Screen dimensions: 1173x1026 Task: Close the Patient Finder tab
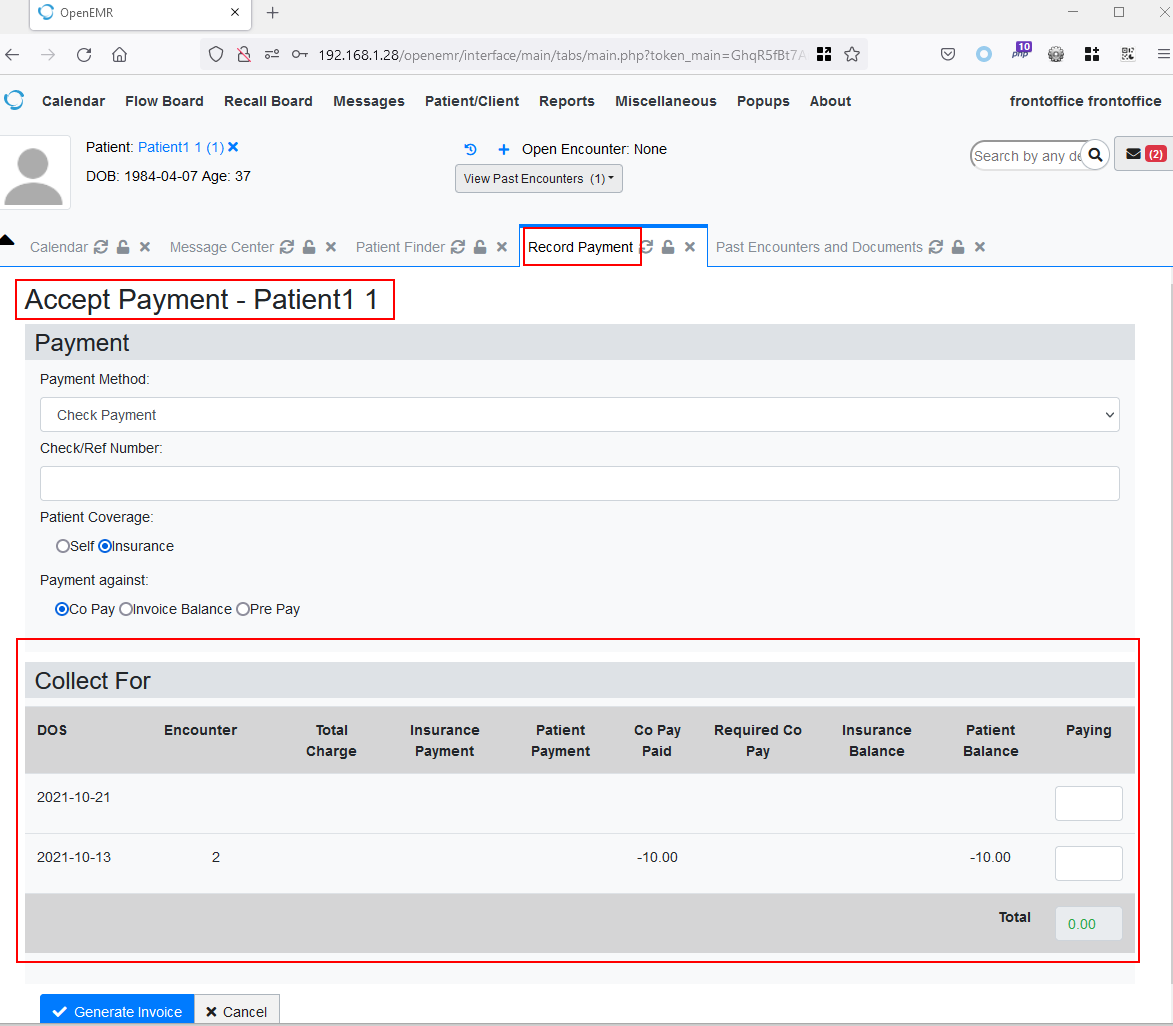(x=502, y=247)
